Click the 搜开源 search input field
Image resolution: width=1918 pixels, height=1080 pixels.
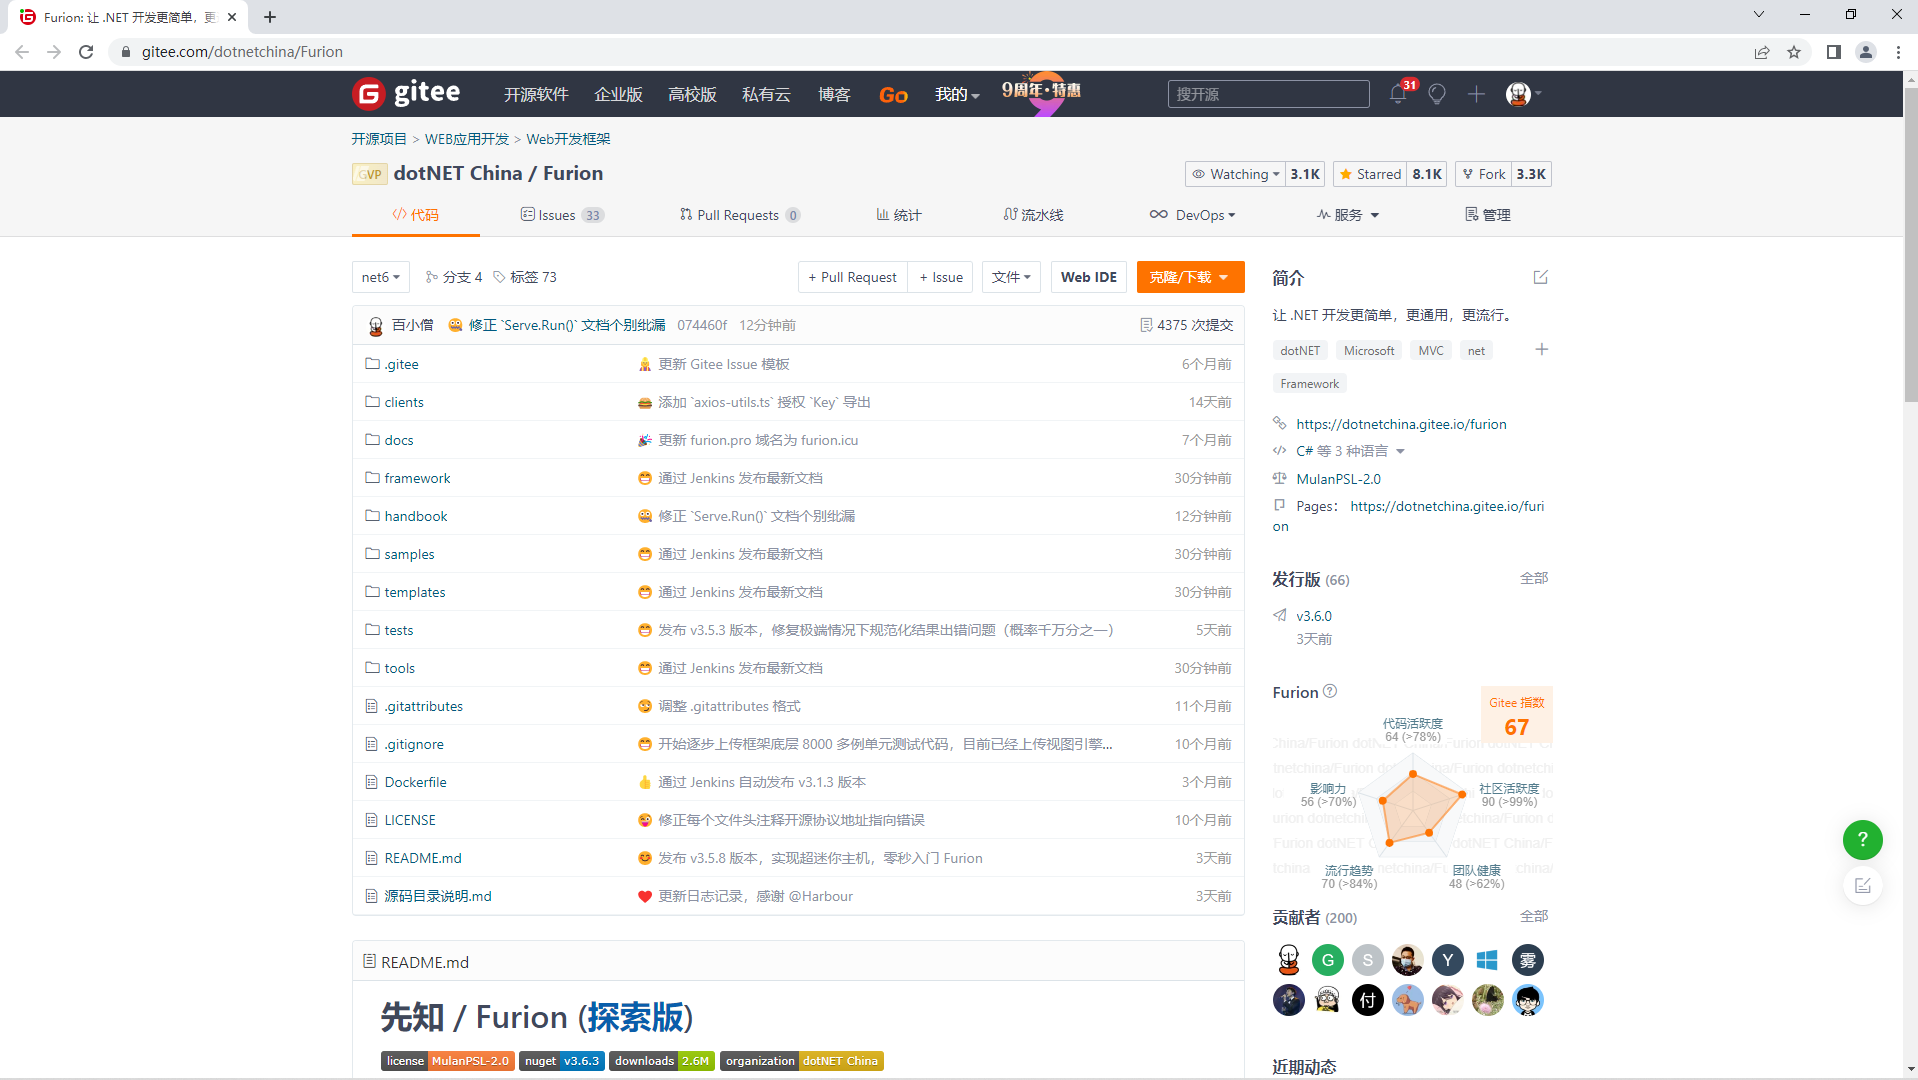pos(1268,93)
